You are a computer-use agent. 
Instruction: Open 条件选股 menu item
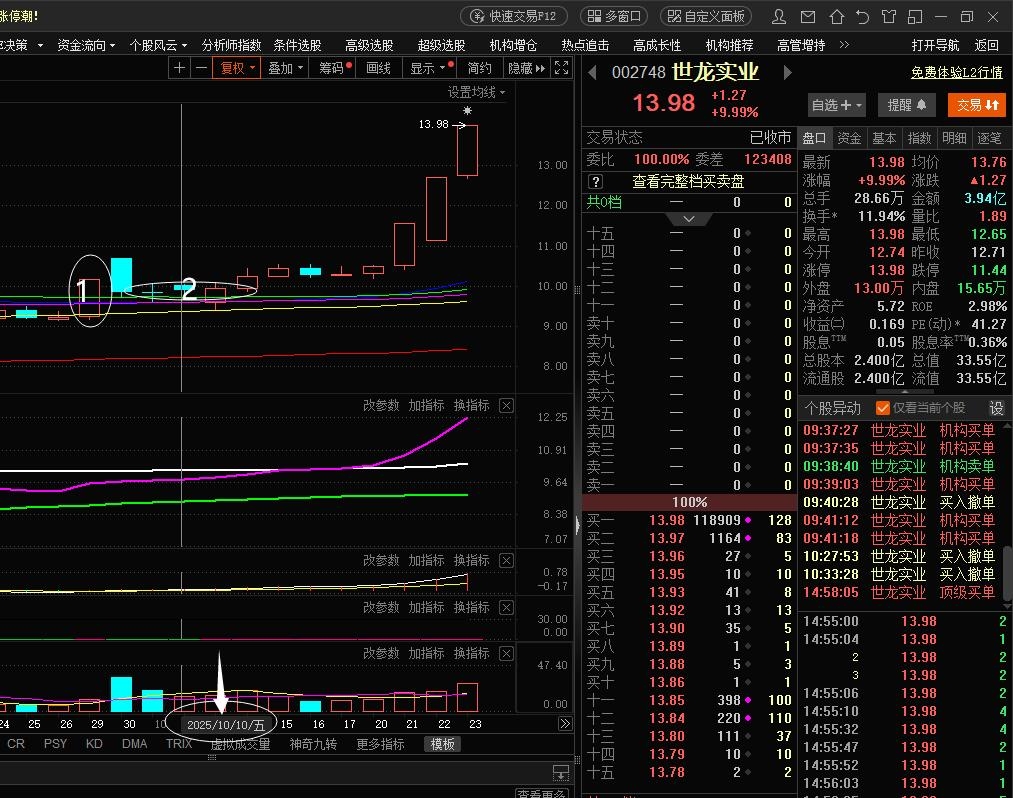[297, 45]
